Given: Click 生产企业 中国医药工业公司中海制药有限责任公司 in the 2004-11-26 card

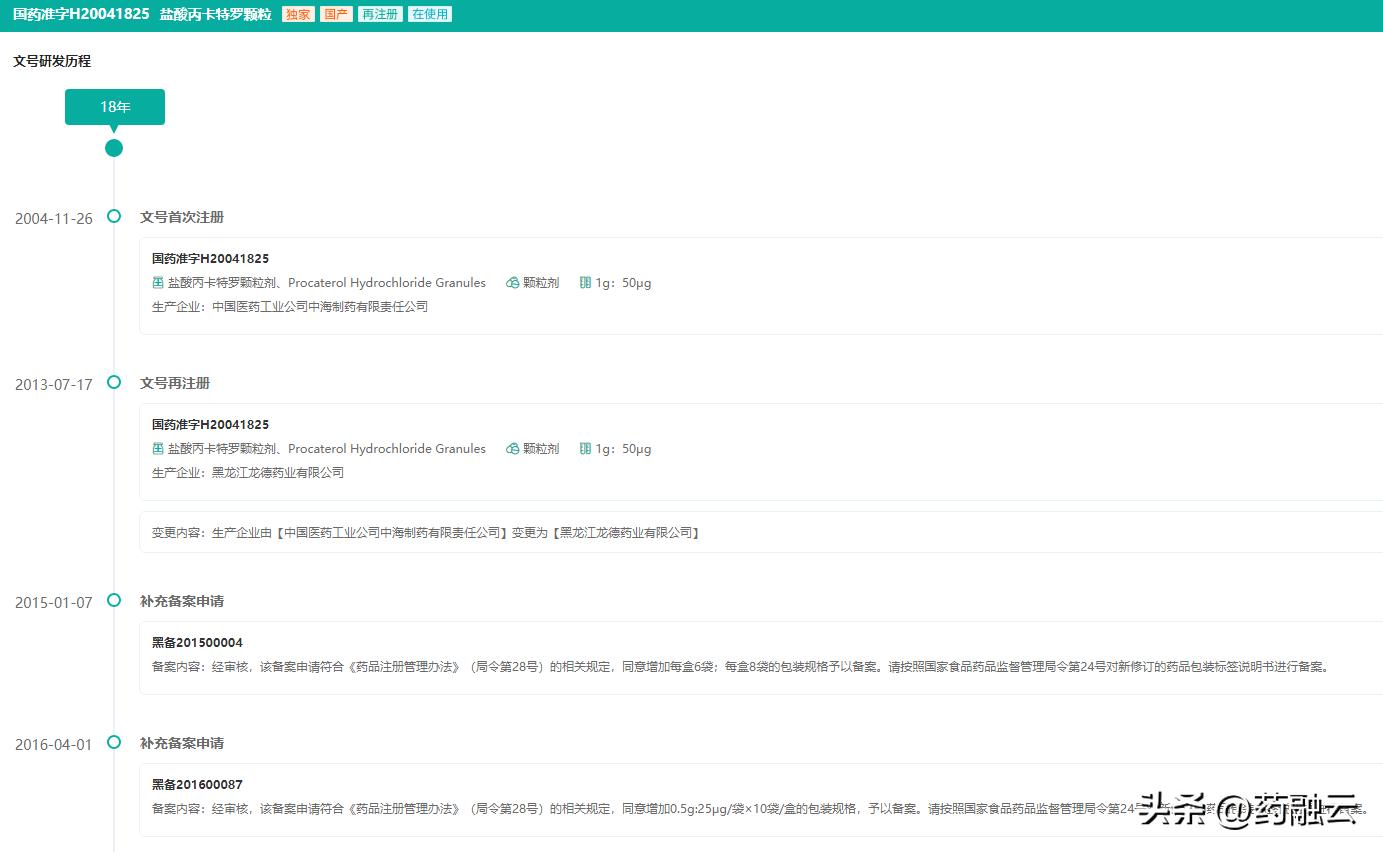Looking at the screenshot, I should pos(290,307).
